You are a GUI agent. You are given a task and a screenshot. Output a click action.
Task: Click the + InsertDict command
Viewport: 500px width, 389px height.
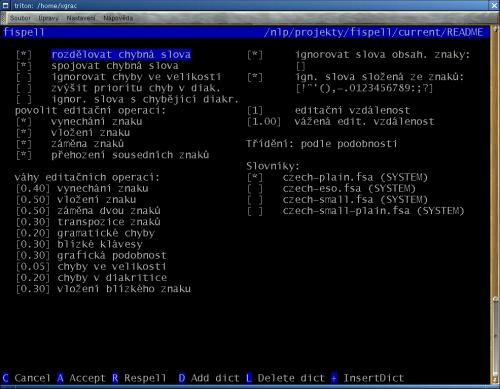coord(367,378)
